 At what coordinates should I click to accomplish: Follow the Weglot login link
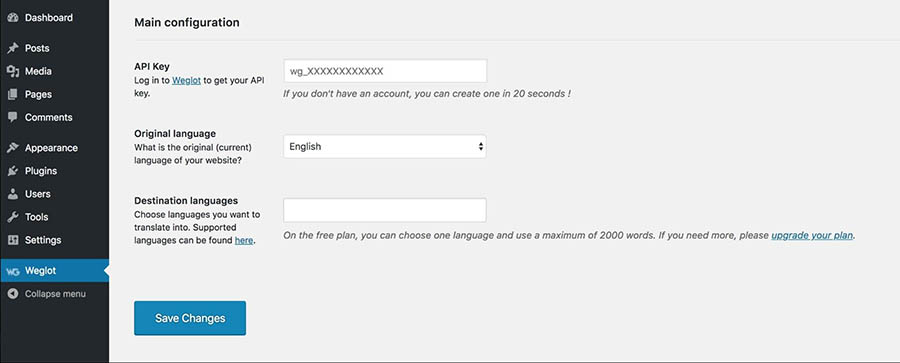pos(187,81)
